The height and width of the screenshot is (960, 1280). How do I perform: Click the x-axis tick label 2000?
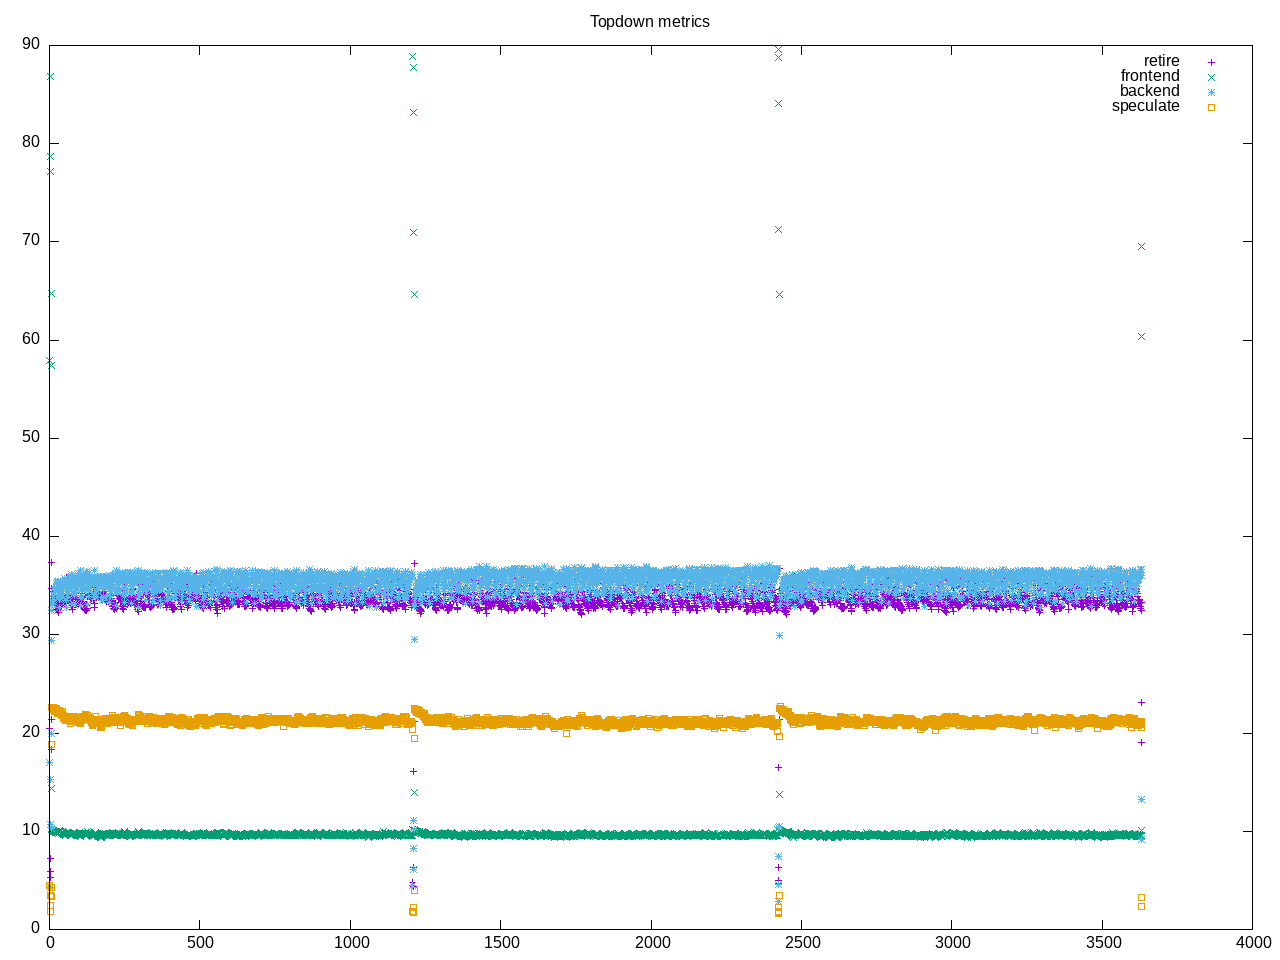click(651, 943)
